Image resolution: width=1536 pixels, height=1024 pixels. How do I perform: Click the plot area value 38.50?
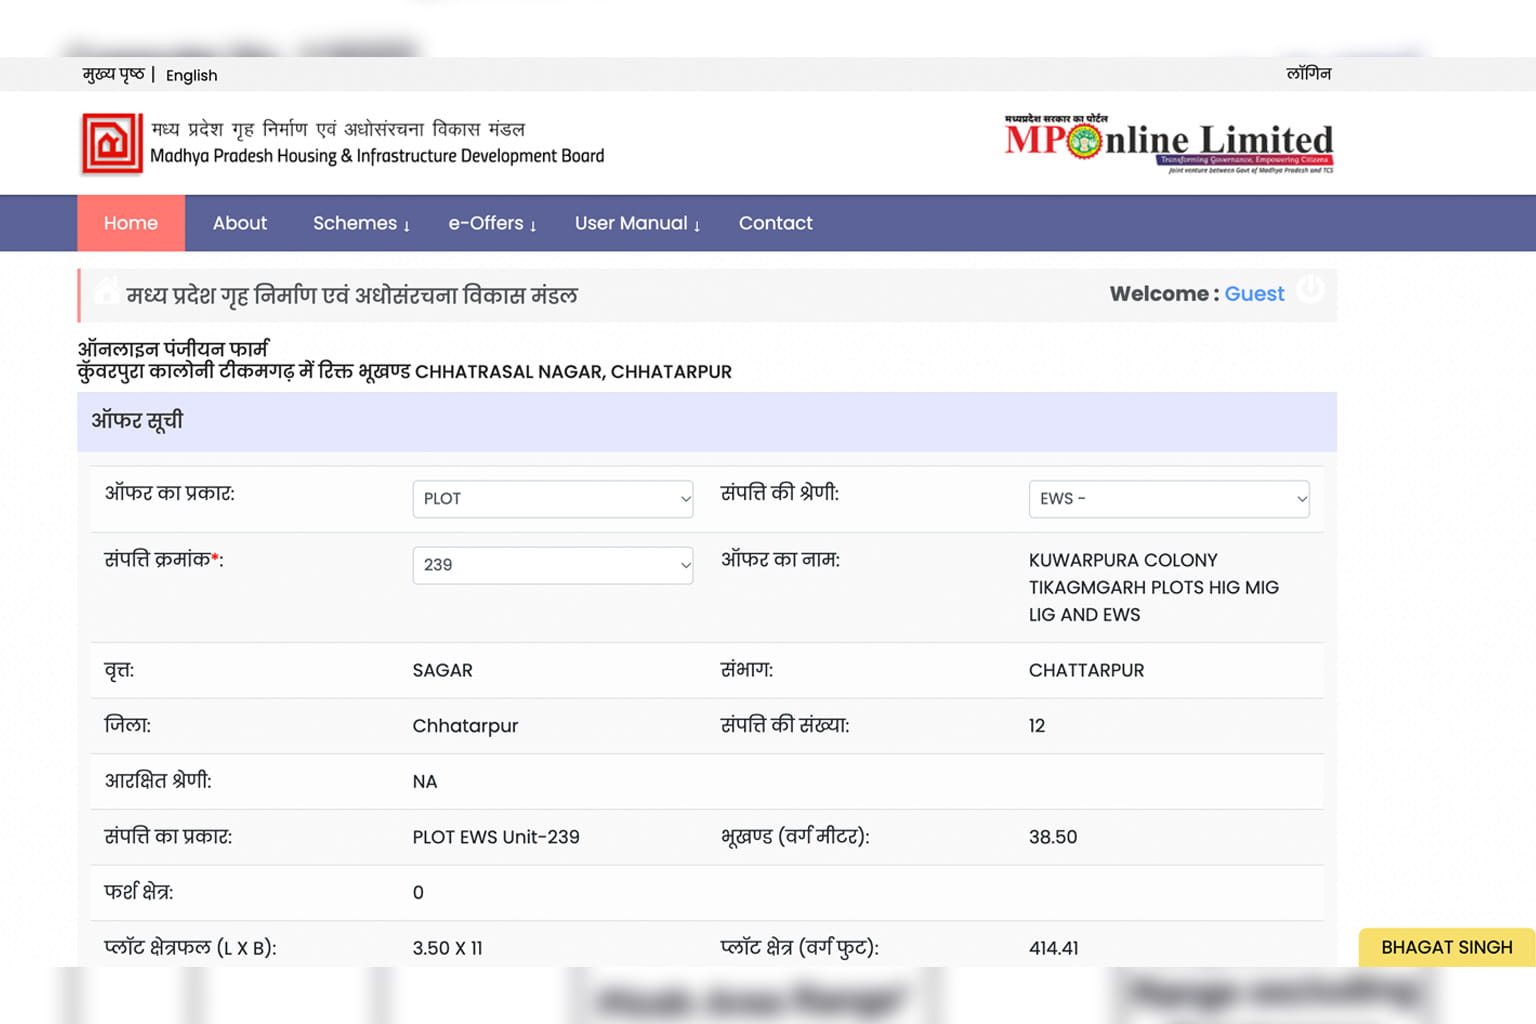tap(1053, 837)
